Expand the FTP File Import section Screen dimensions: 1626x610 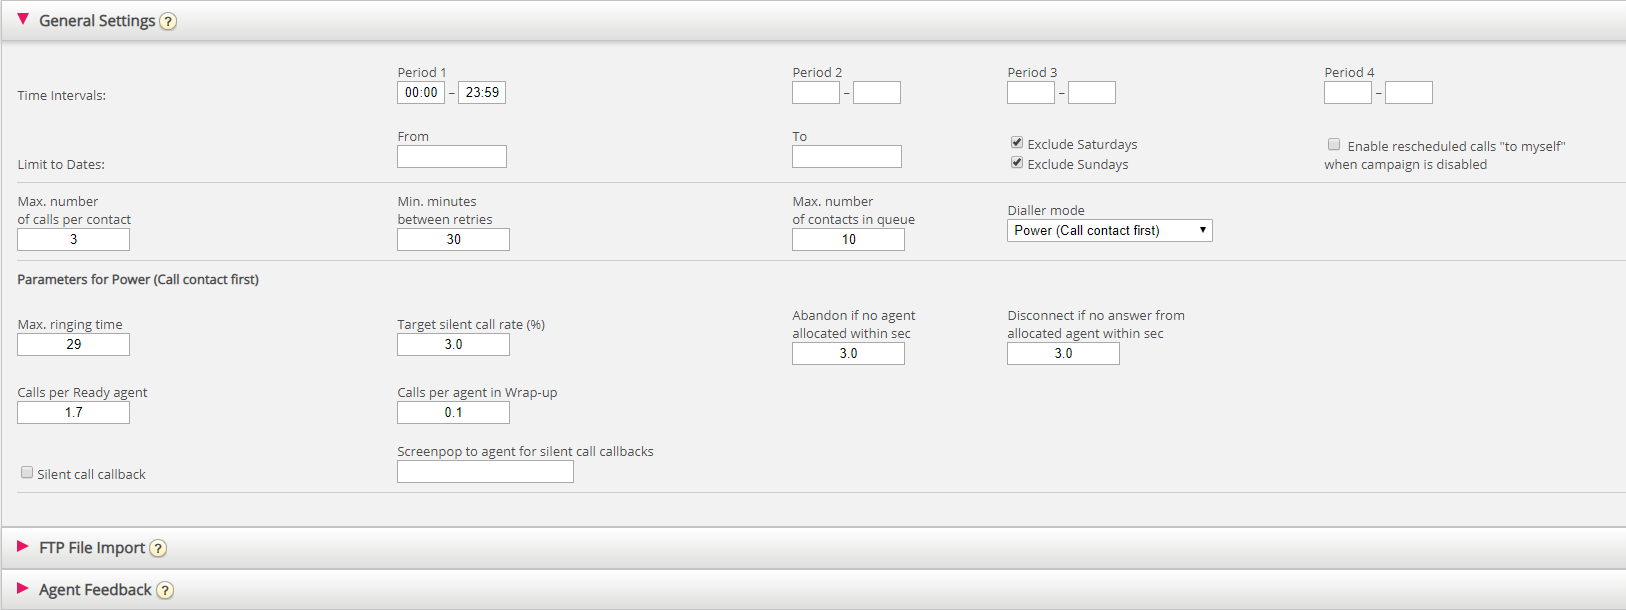(23, 547)
